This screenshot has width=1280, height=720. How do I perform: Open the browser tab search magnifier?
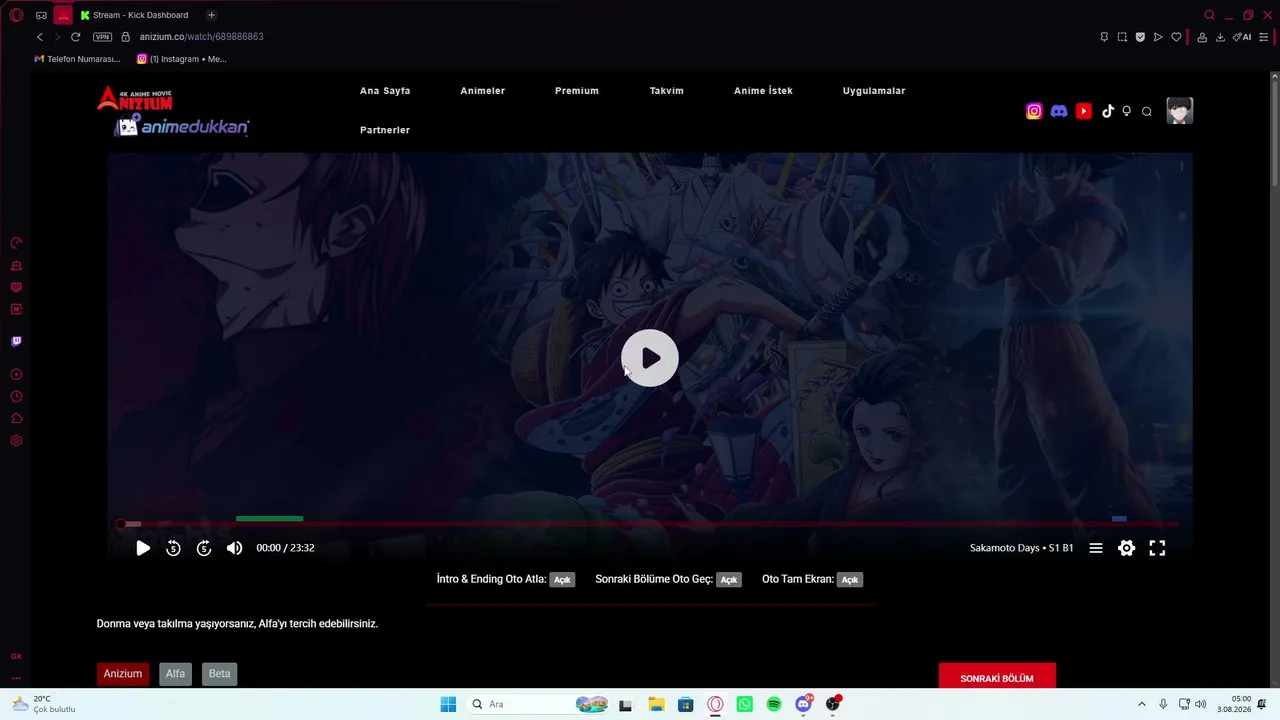pos(1209,15)
